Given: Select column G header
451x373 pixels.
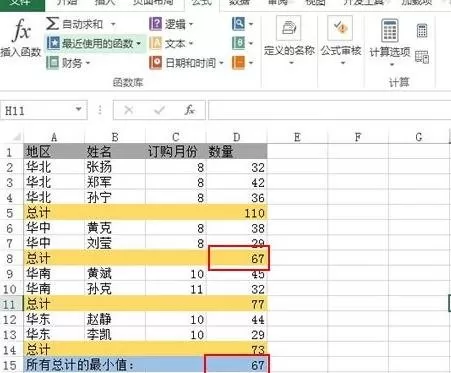Looking at the screenshot, I should pos(419,137).
